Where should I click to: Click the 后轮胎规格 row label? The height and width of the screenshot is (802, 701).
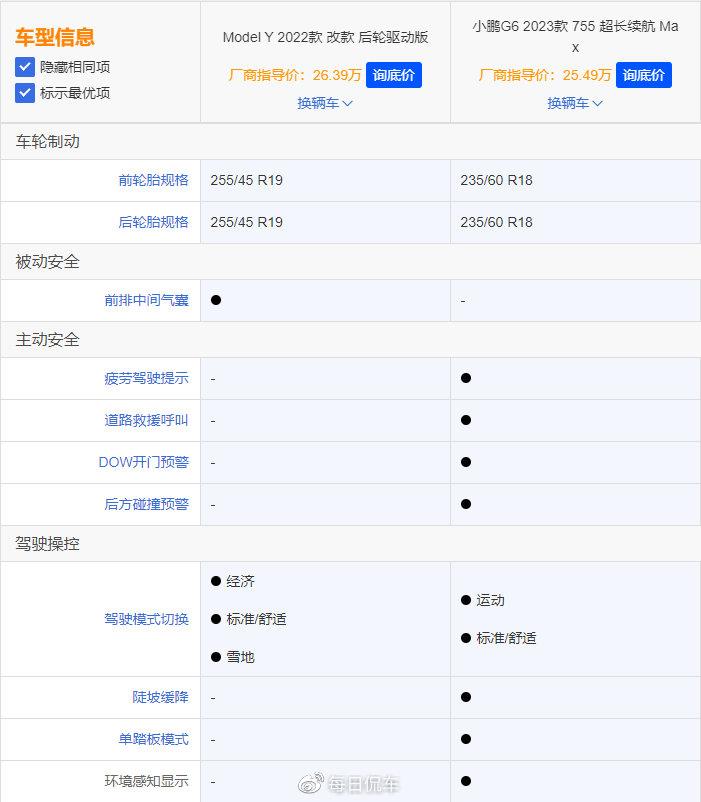[153, 222]
